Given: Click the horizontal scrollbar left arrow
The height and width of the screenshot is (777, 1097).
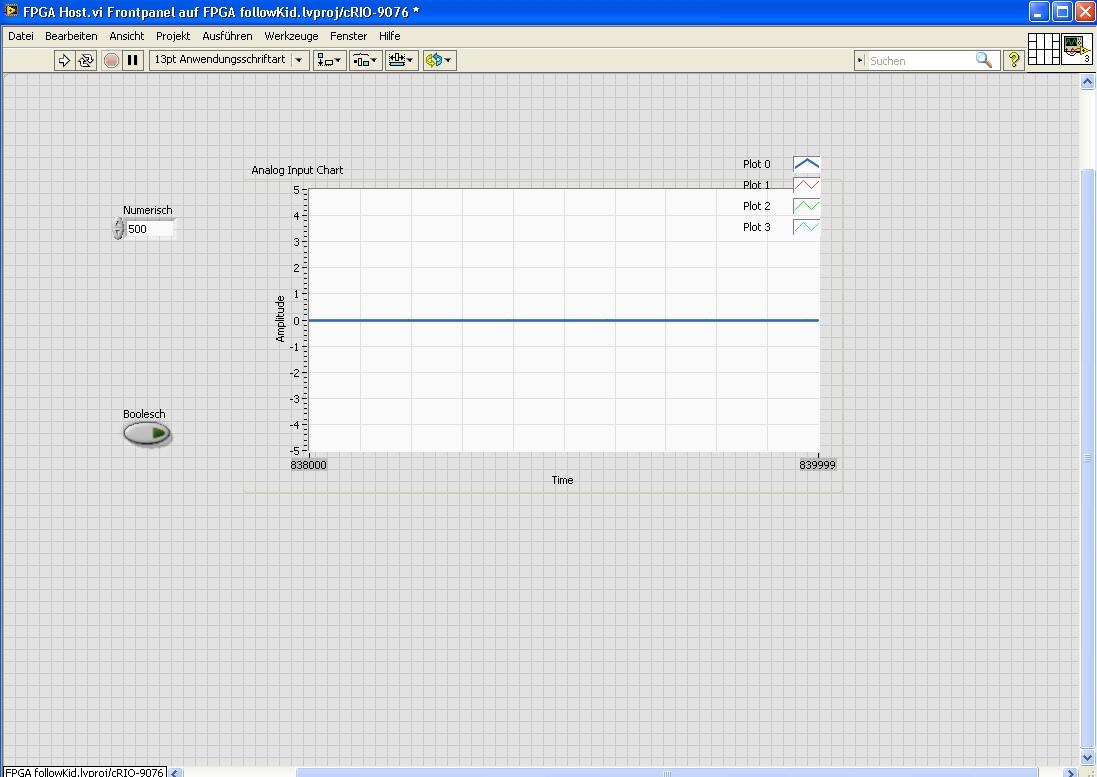Looking at the screenshot, I should (x=175, y=772).
